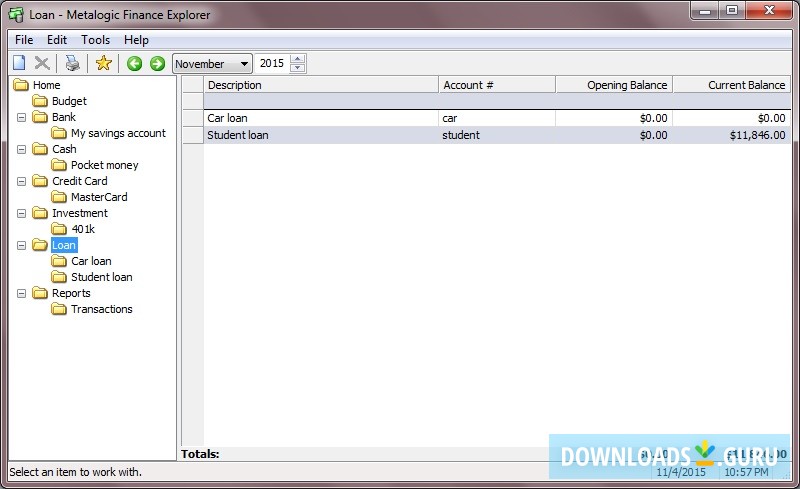Screen dimensions: 800x489
Task: Sort by the Account # column header
Action: [x=497, y=85]
